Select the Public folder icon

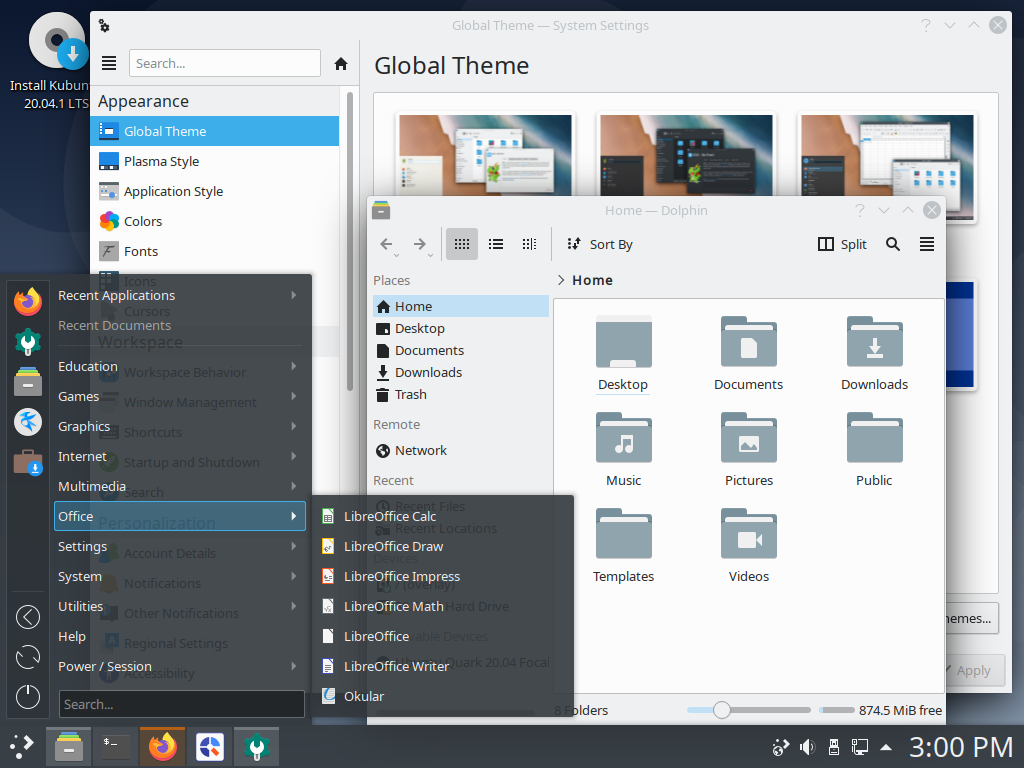(874, 438)
